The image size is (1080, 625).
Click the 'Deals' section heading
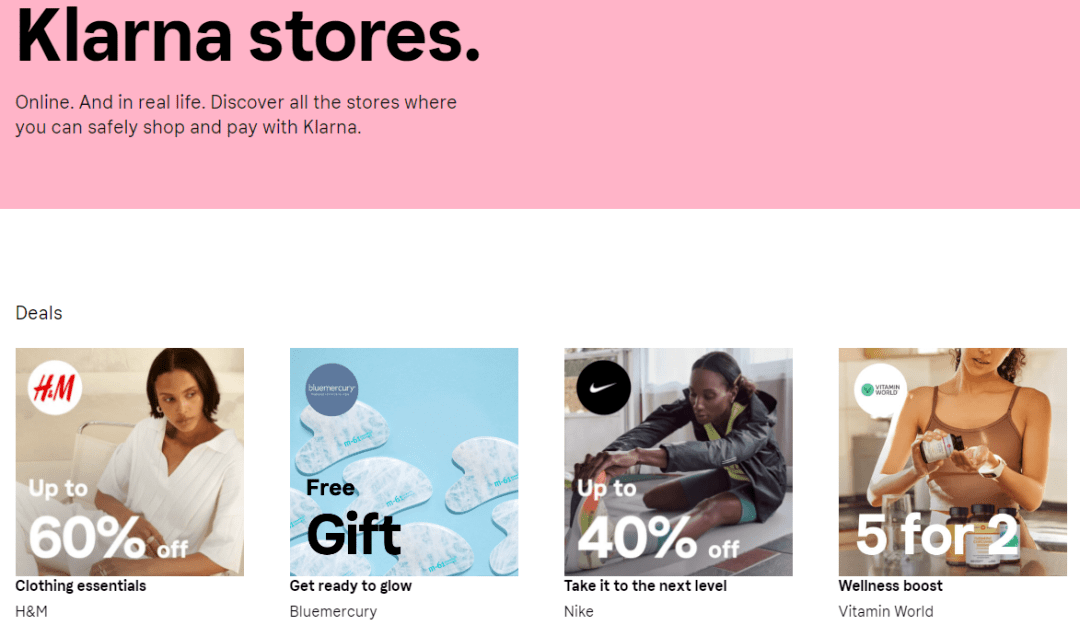point(39,313)
